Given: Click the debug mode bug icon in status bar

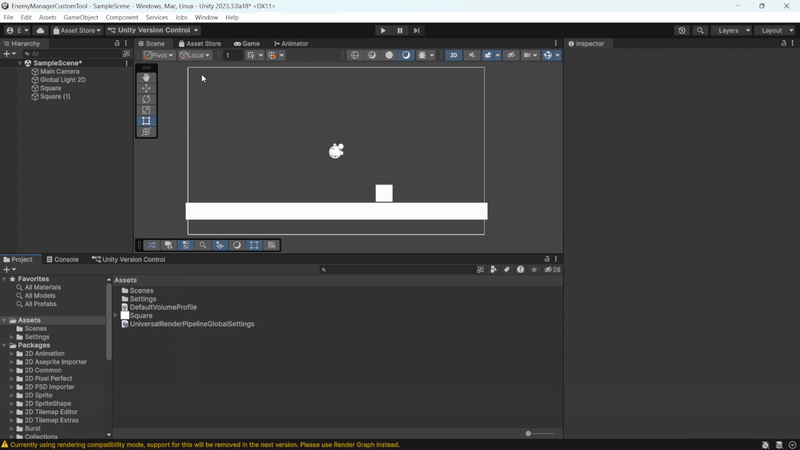Looking at the screenshot, I should point(765,445).
